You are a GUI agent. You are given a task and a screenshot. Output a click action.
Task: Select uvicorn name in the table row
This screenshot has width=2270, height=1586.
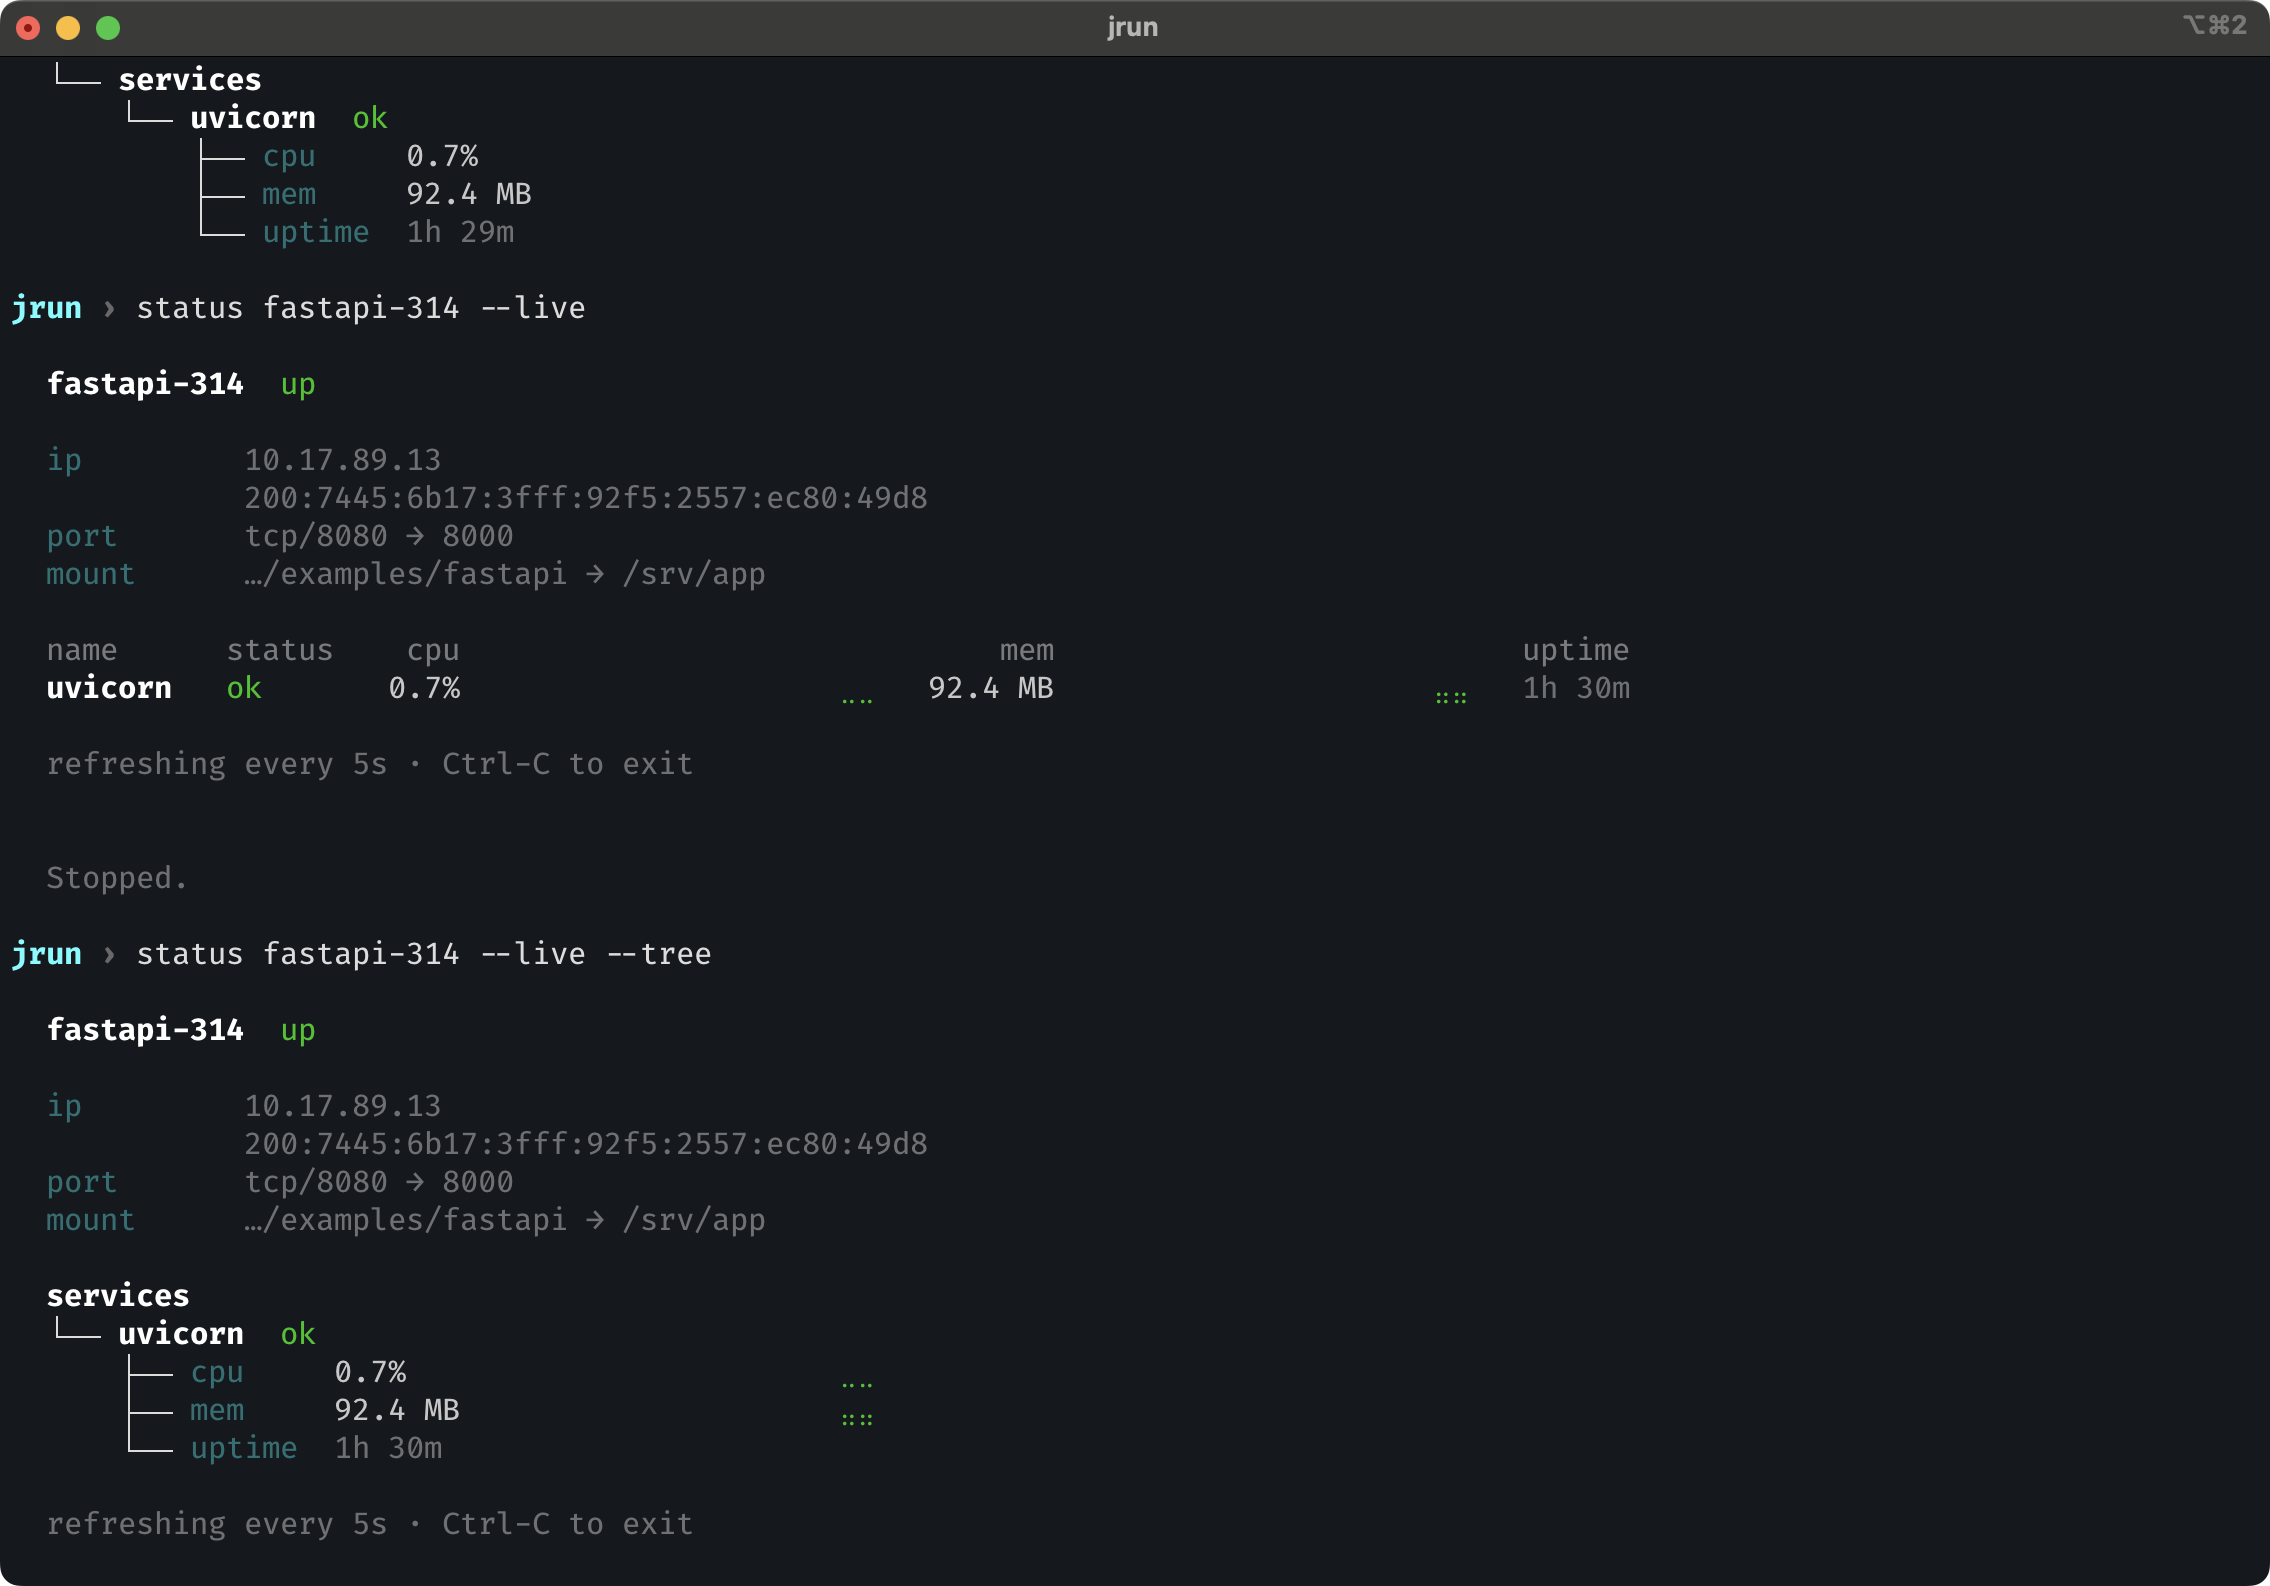click(x=109, y=688)
